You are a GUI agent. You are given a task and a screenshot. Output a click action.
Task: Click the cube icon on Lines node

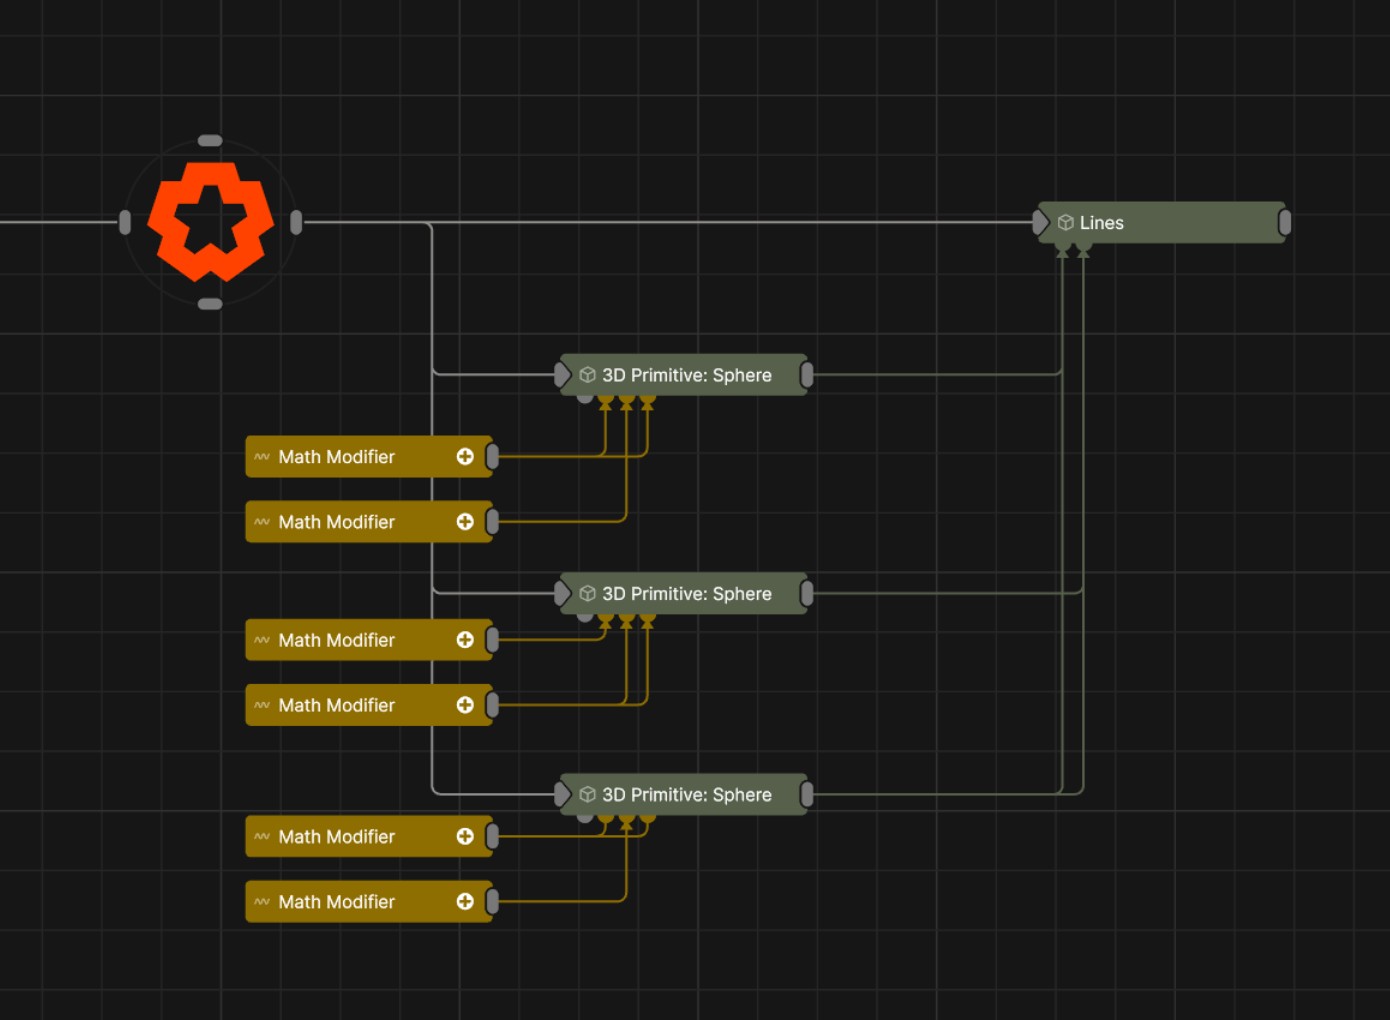[1066, 223]
